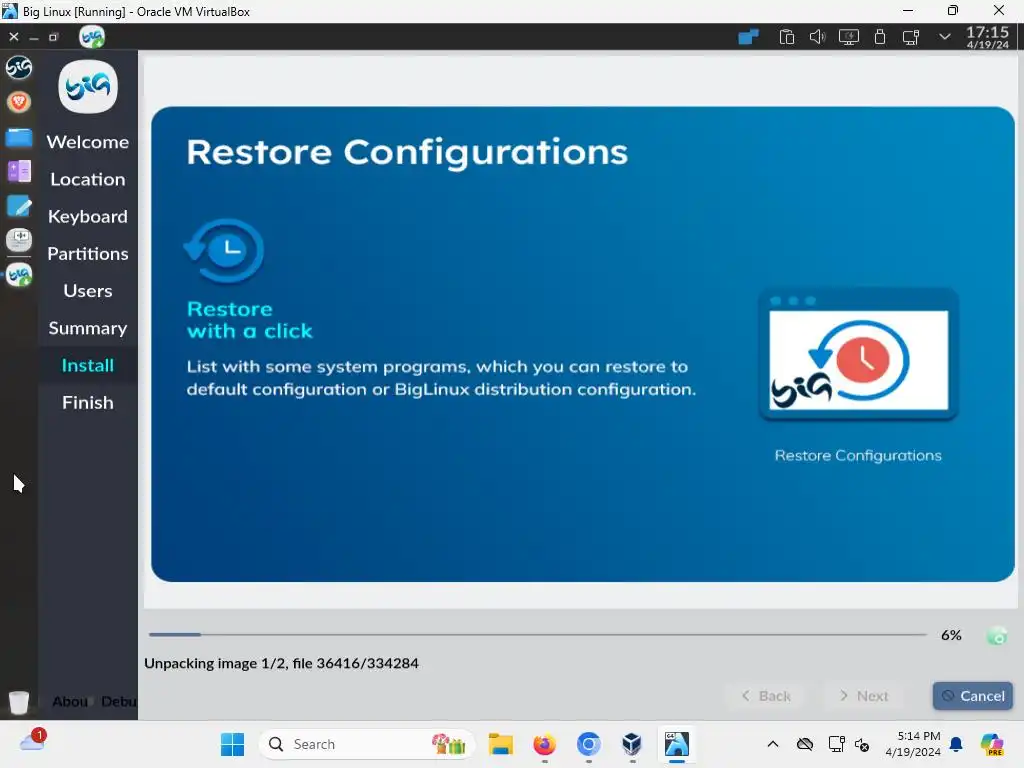
Task: Open the blue network tray icon
Action: (748, 37)
